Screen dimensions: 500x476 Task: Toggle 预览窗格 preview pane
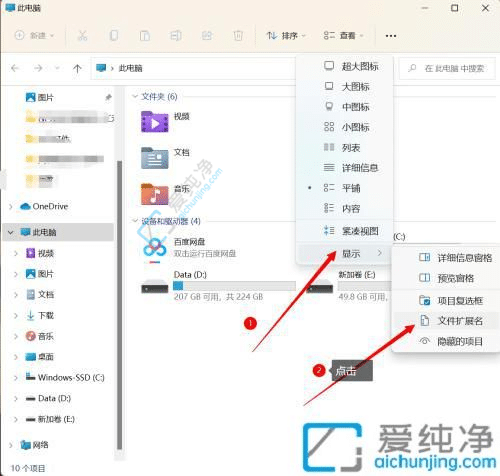point(446,278)
